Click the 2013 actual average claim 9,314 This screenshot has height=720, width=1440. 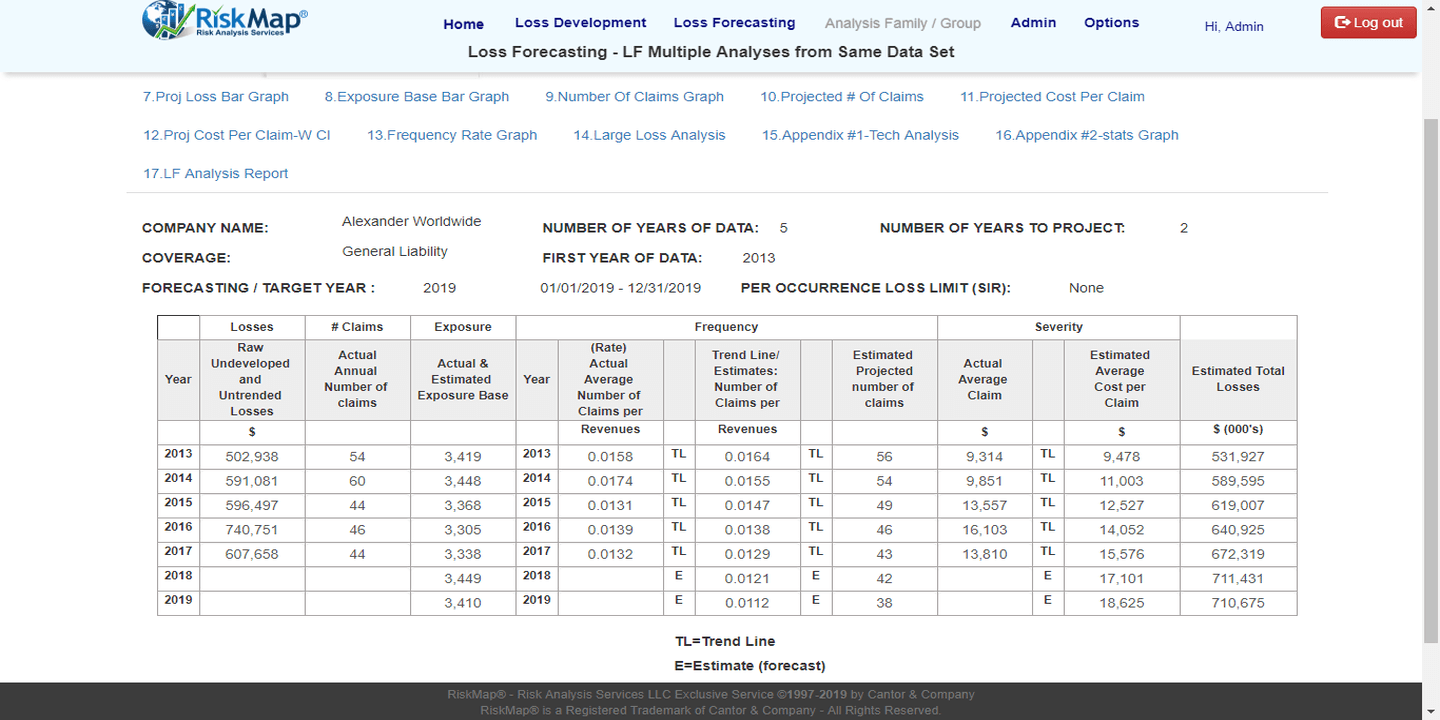coord(985,457)
